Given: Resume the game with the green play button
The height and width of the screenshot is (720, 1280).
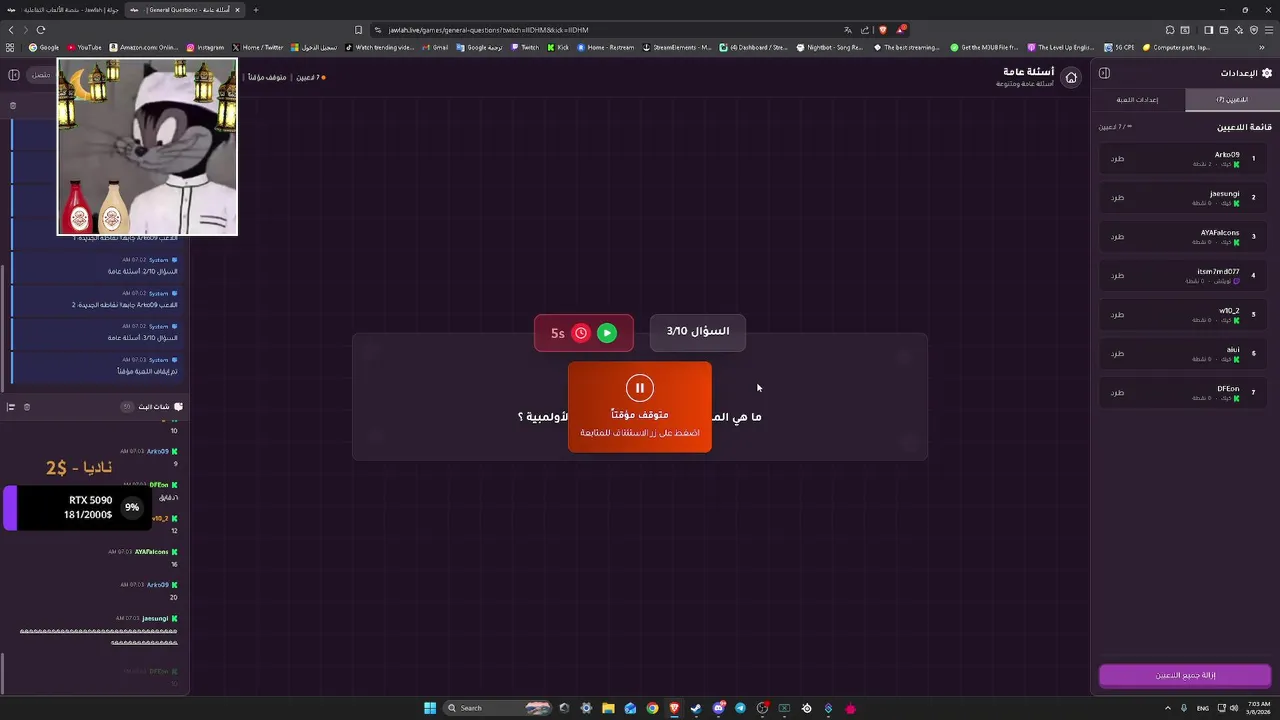Looking at the screenshot, I should tap(607, 333).
